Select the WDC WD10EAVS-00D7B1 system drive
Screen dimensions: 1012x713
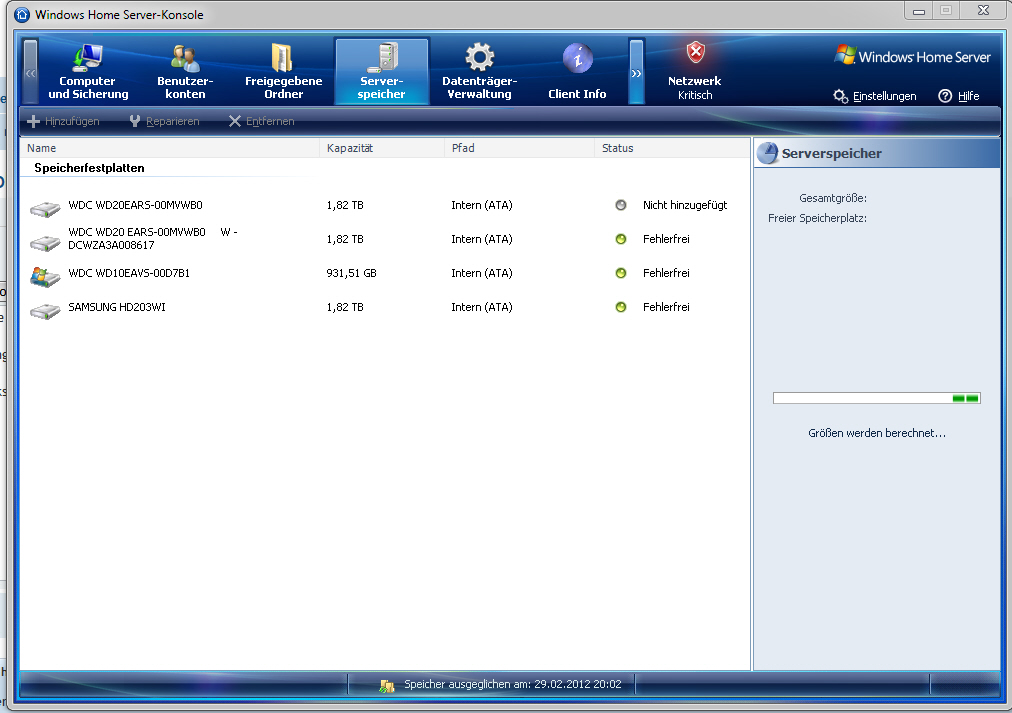click(x=129, y=273)
